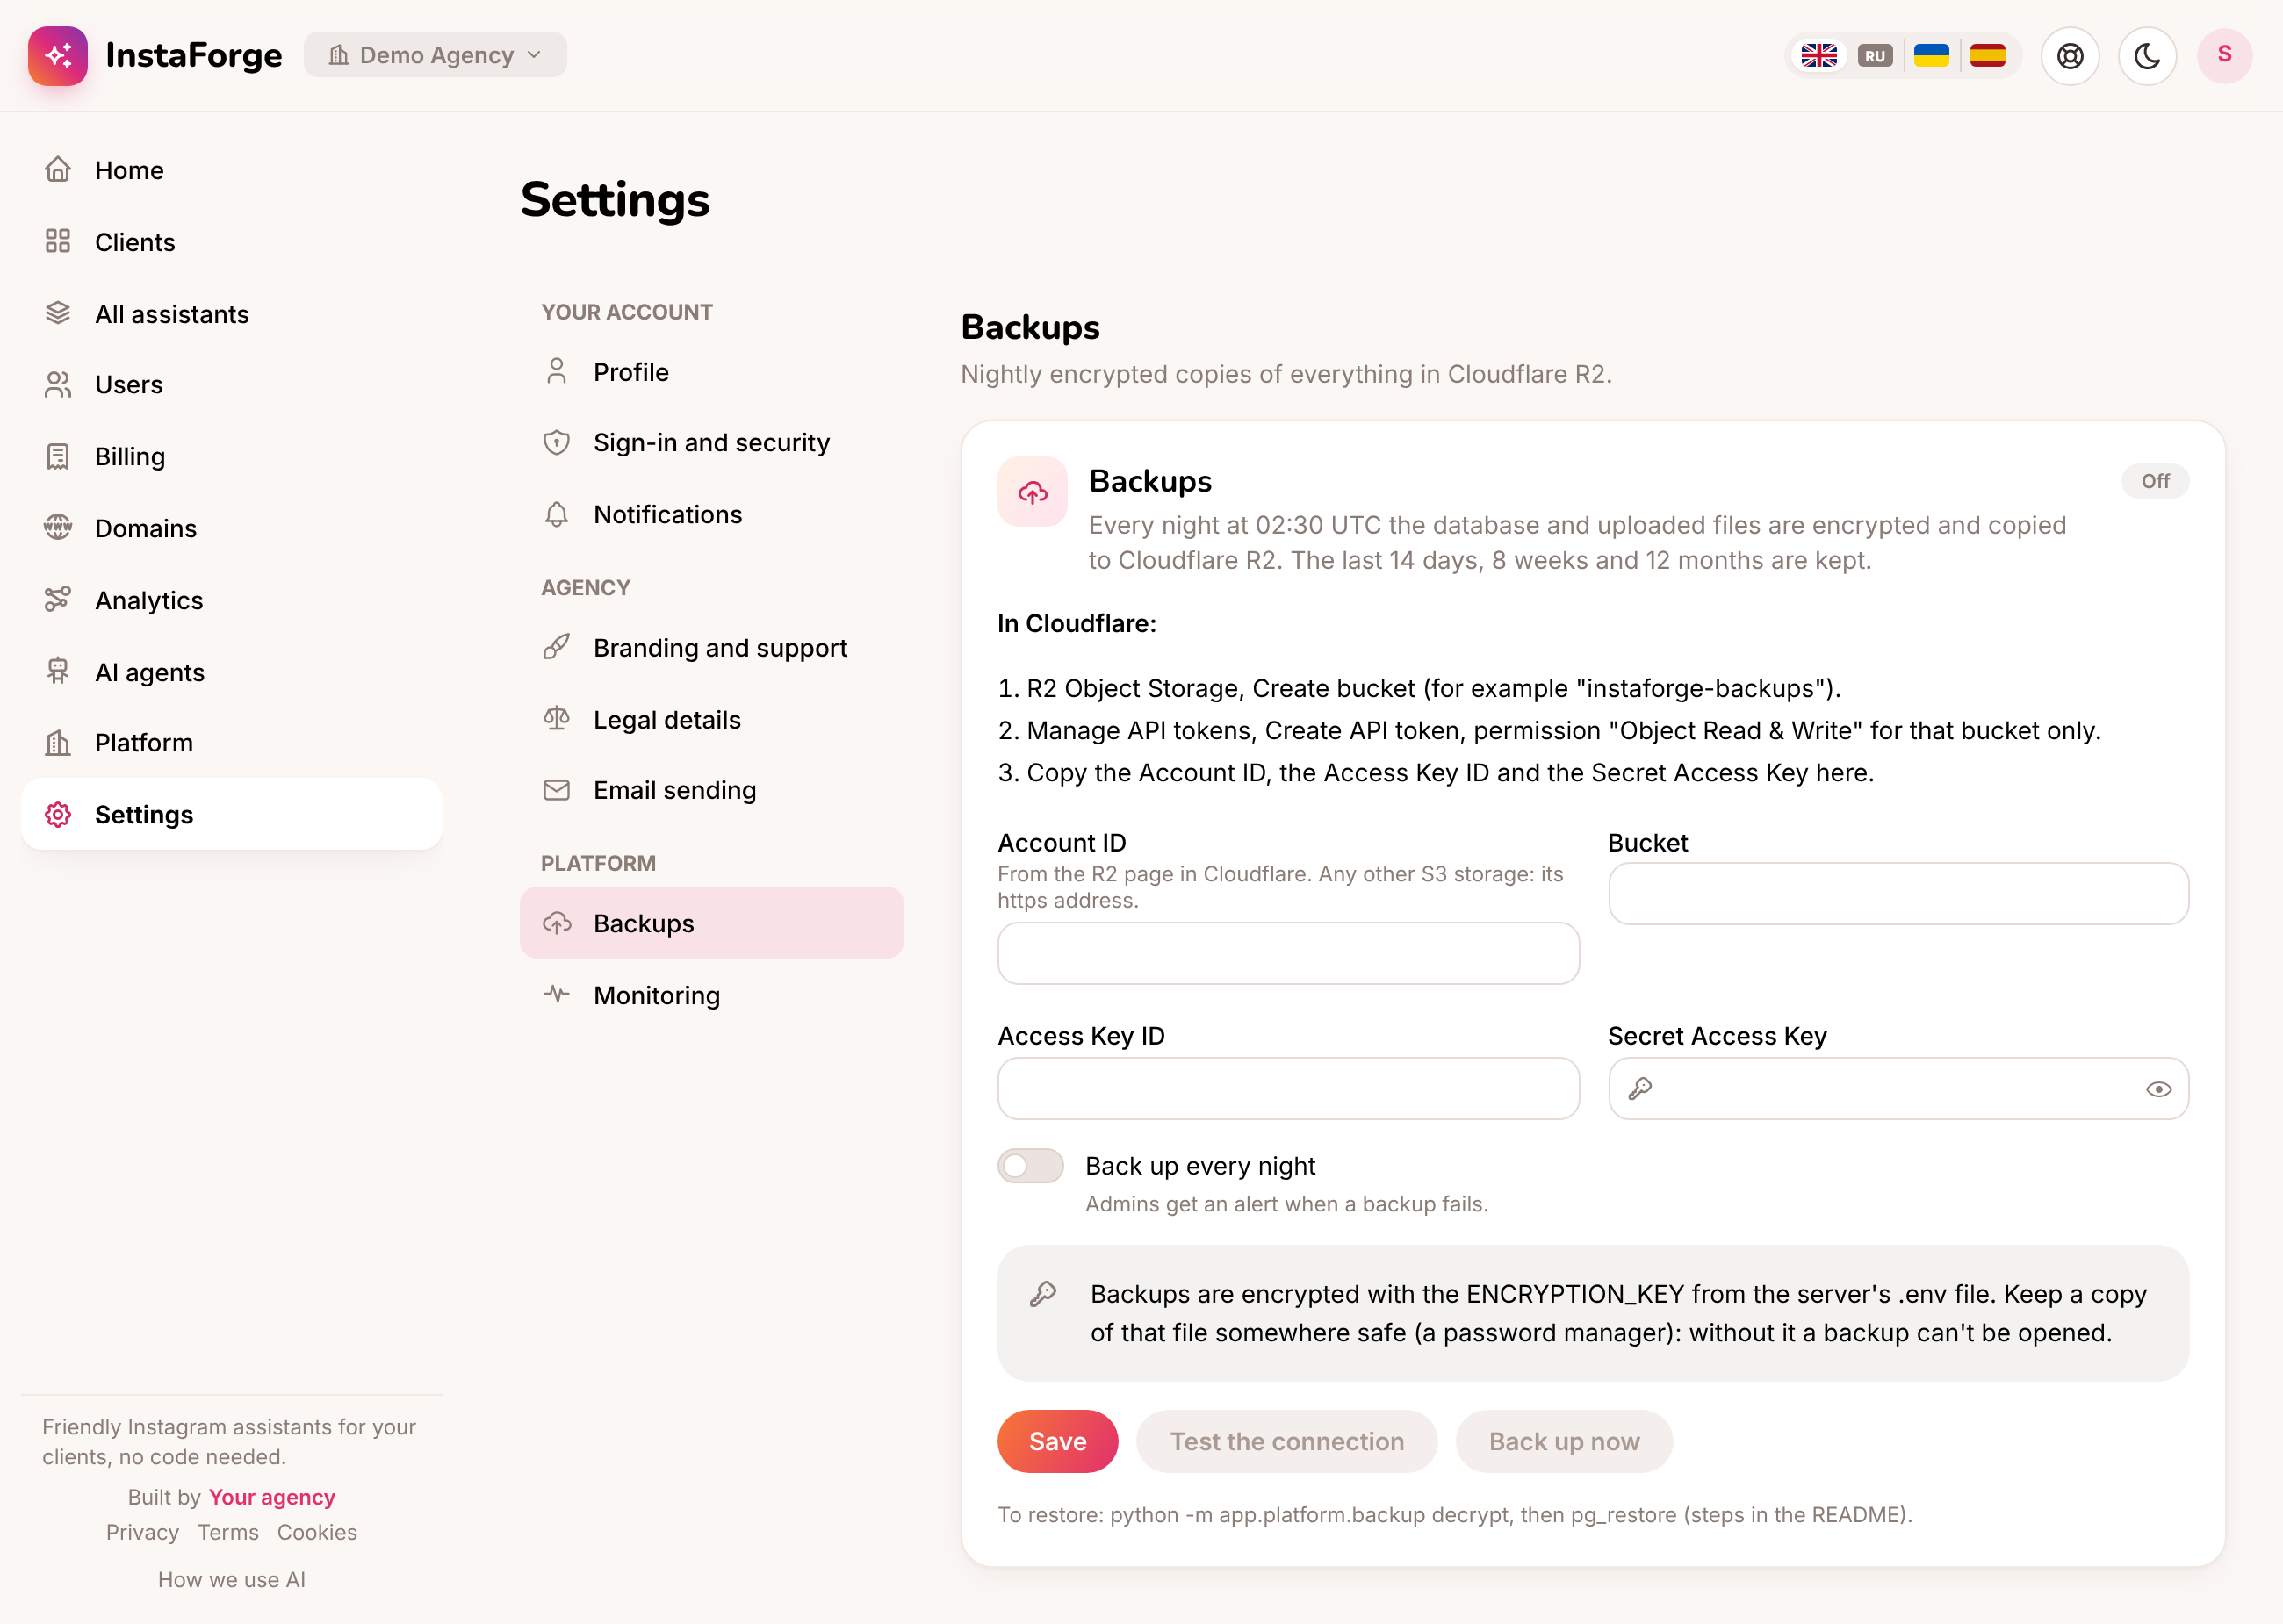Viewport: 2283px width, 1624px height.
Task: Click the Bucket input field
Action: pos(1898,894)
